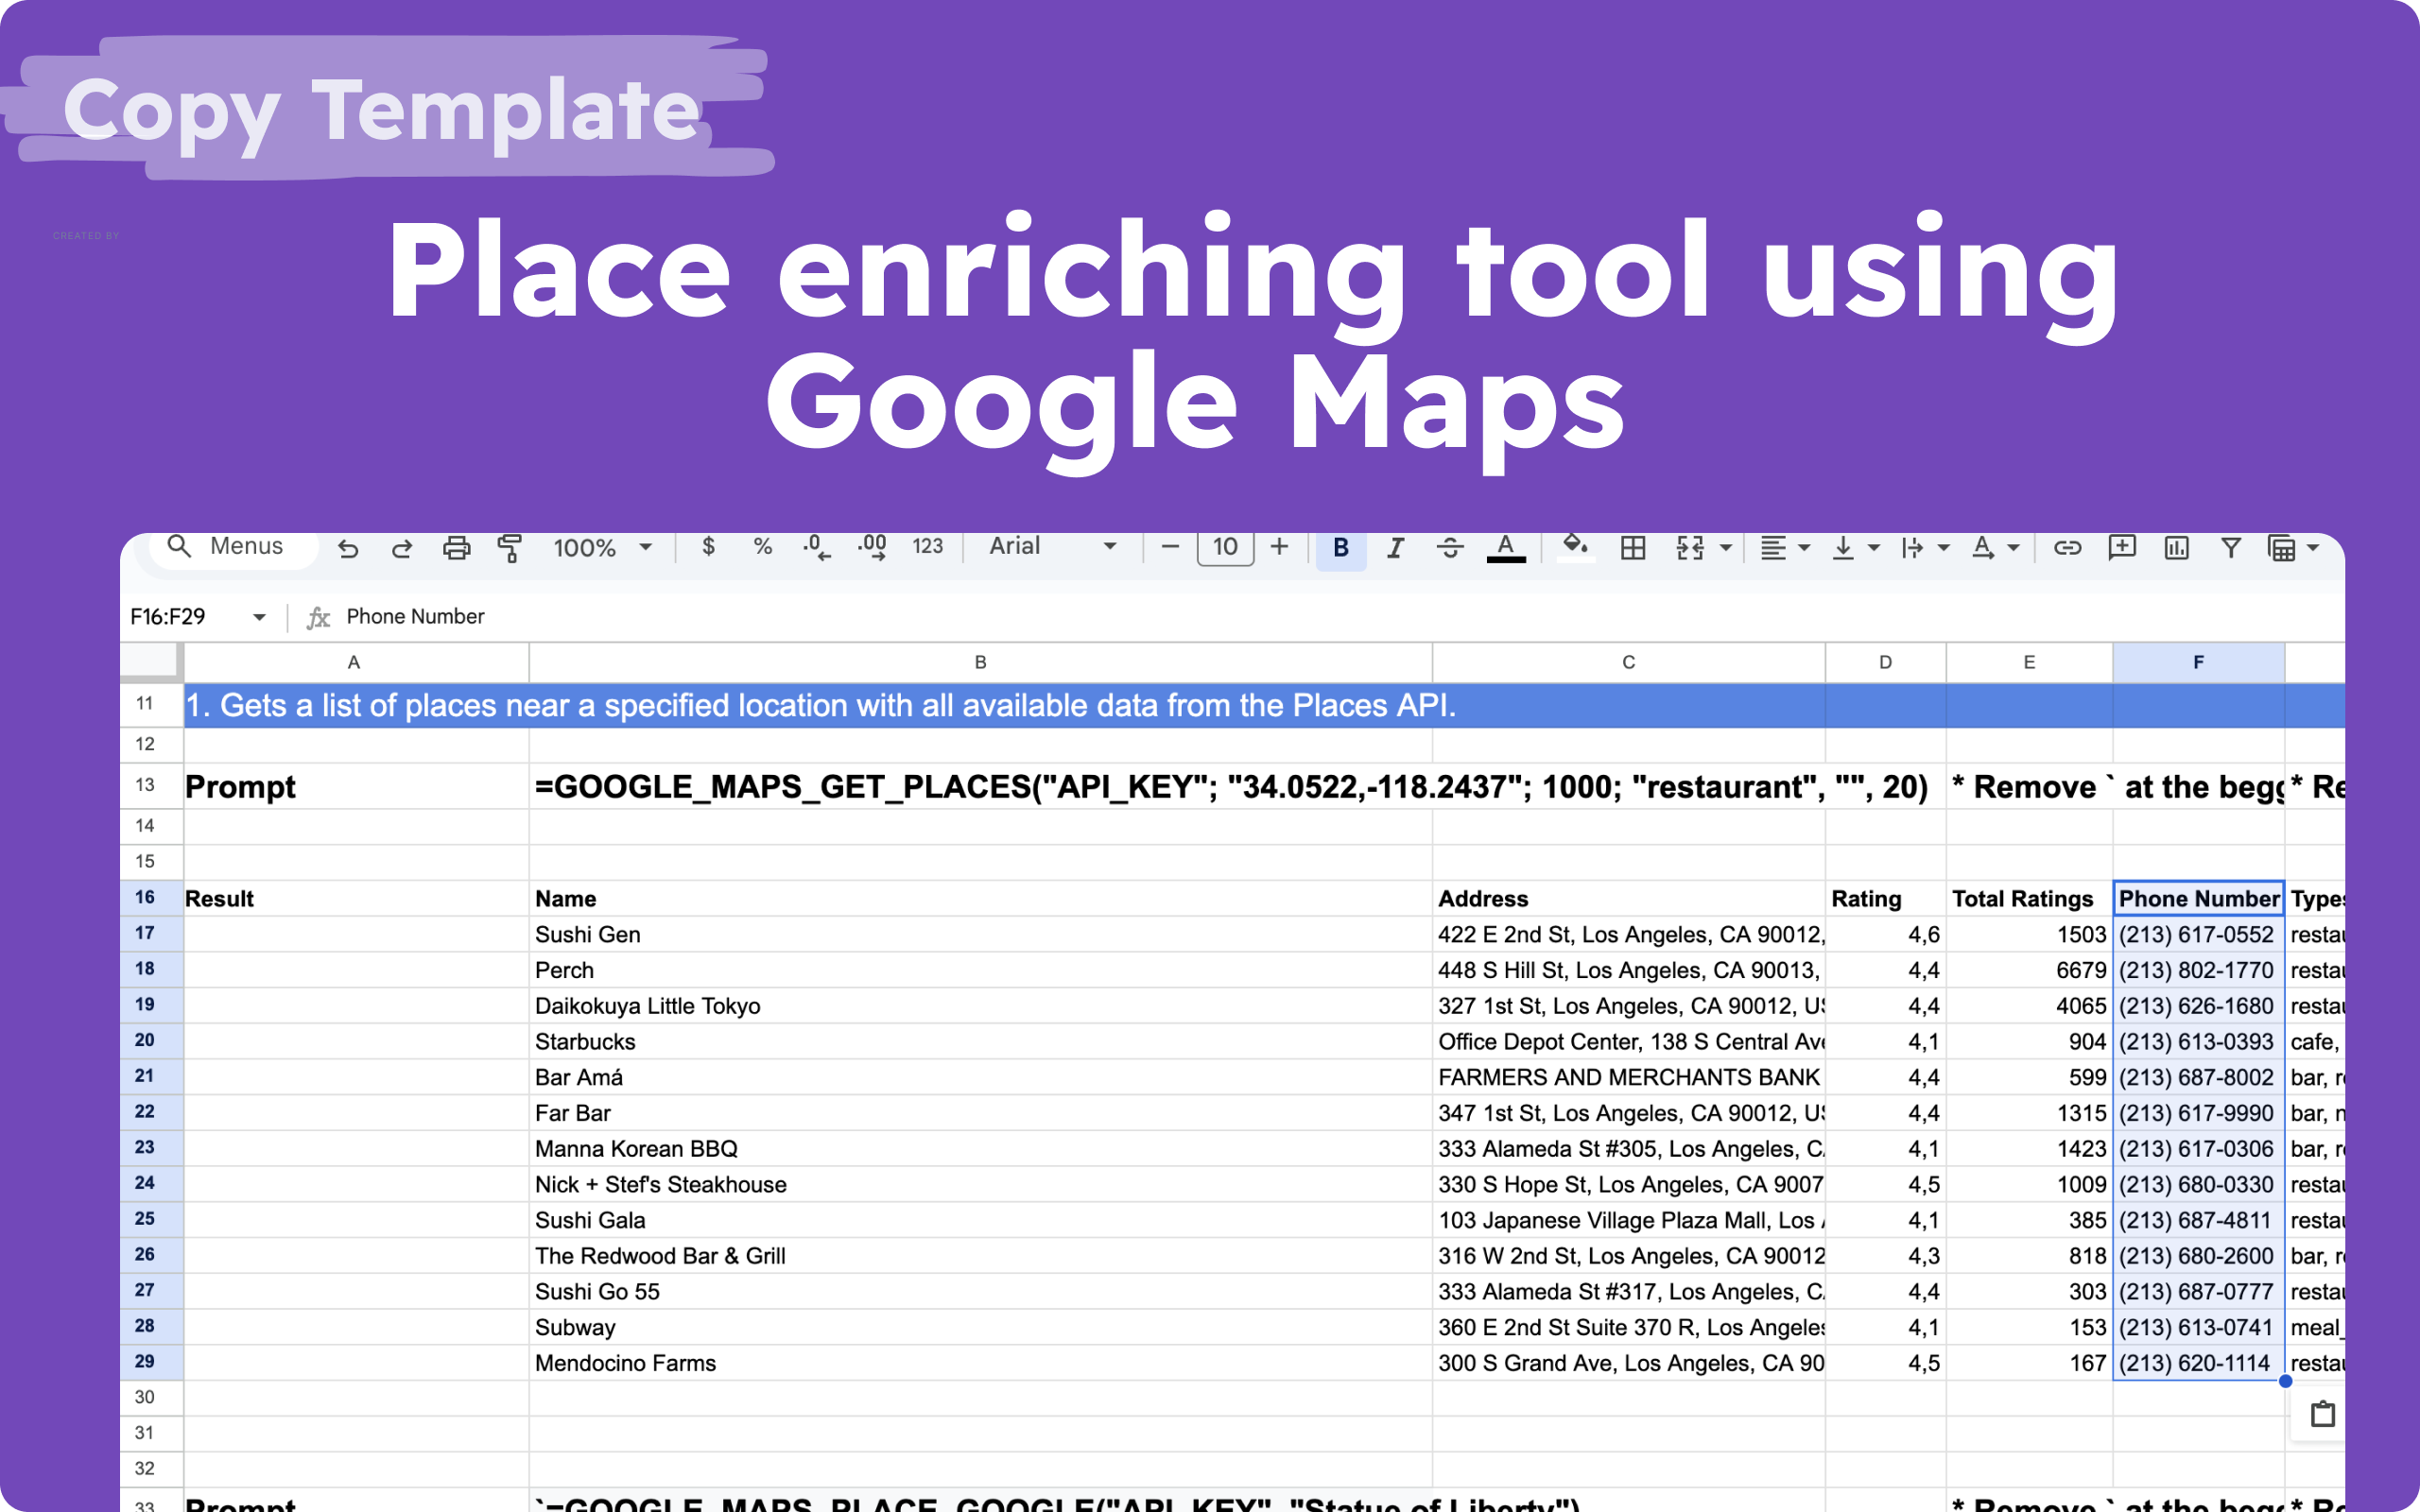Click plus to increase font size
The height and width of the screenshot is (1512, 2420).
1279,546
